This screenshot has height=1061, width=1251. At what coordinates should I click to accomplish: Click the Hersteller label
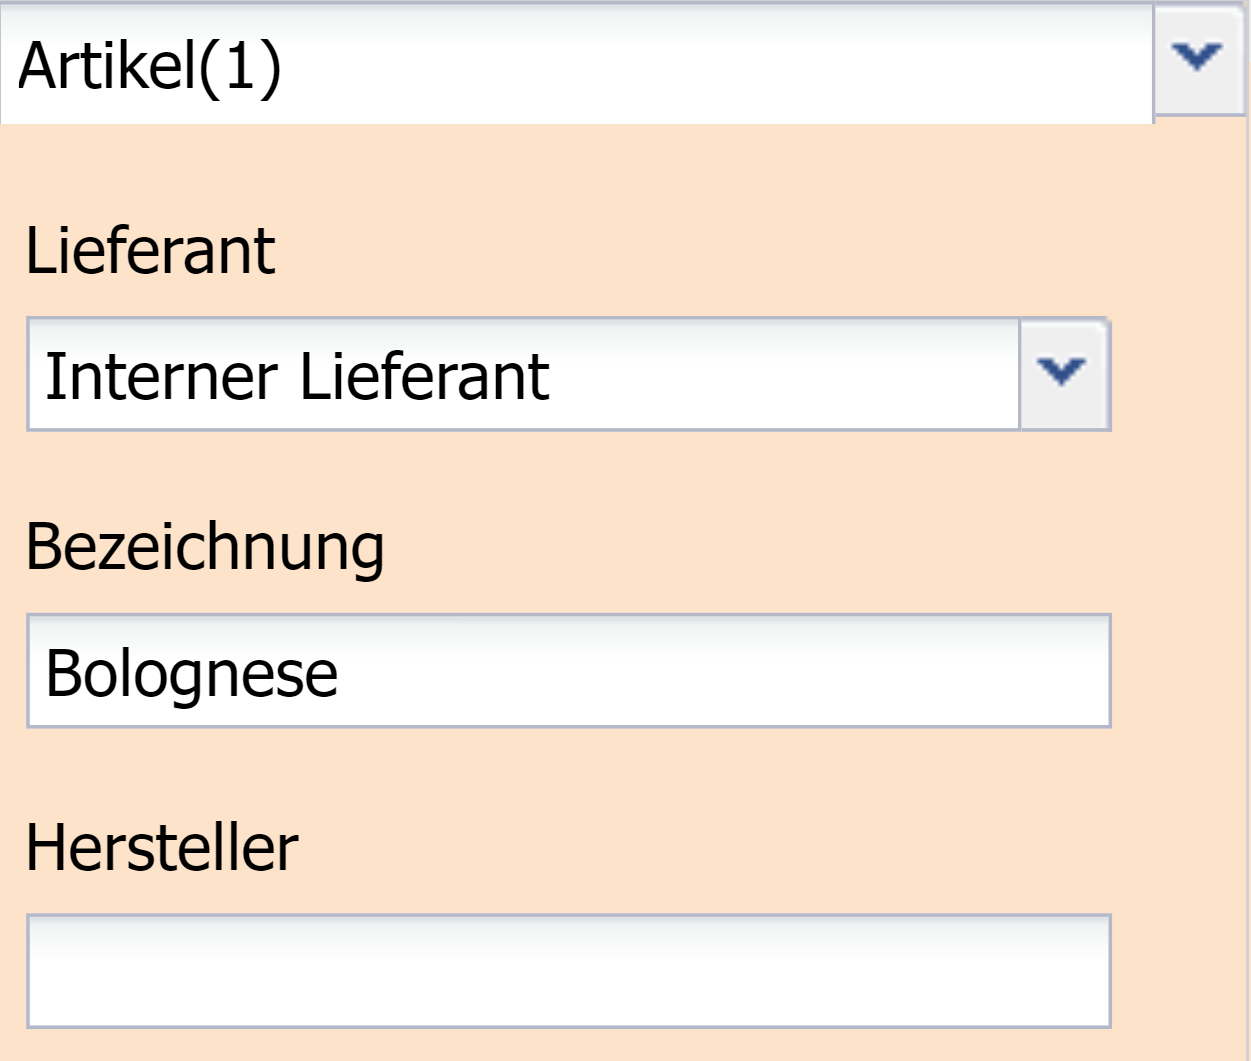(162, 848)
